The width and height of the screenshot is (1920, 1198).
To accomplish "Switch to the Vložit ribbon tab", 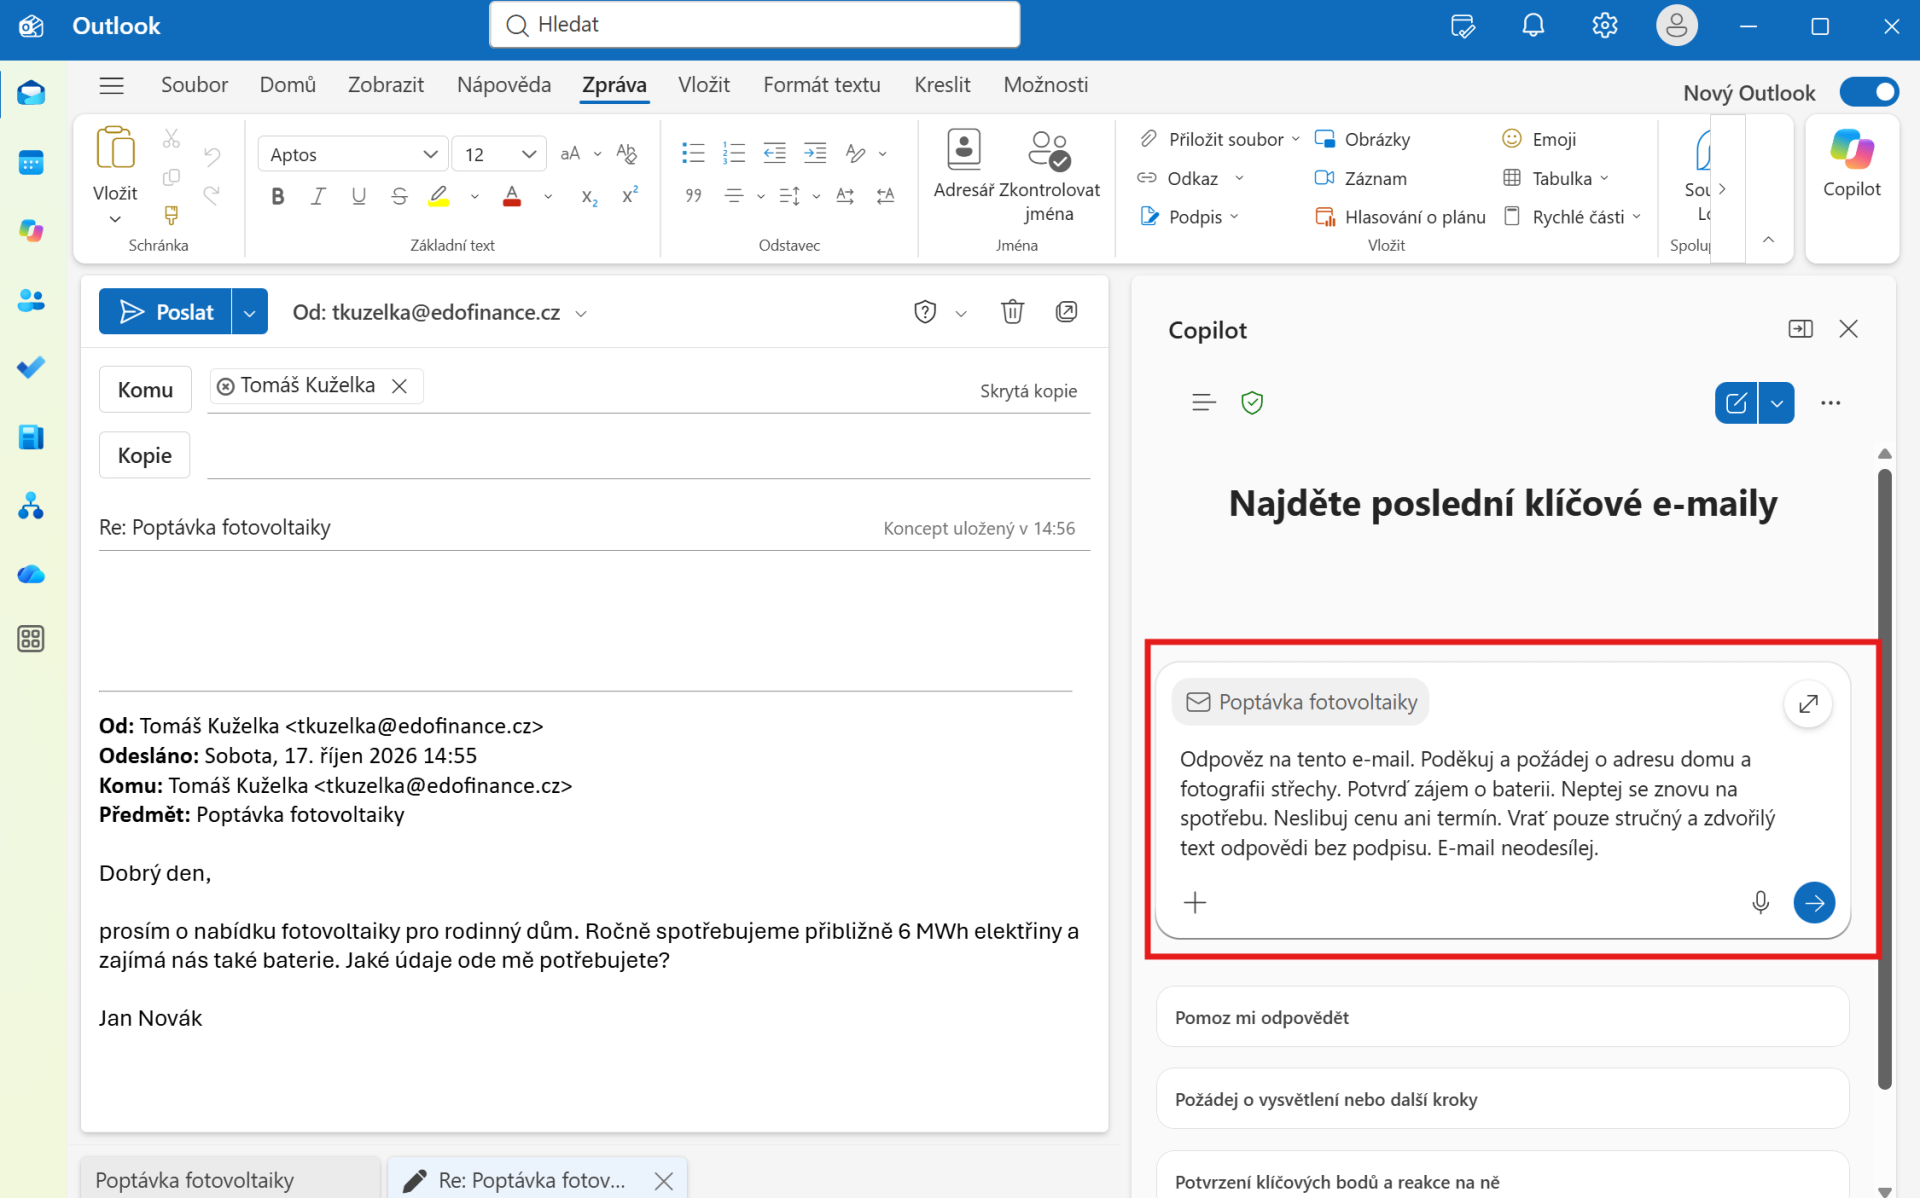I will tap(704, 85).
